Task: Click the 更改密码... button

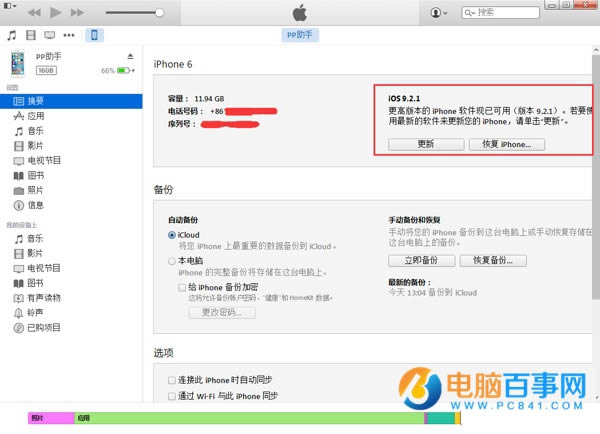Action: (222, 313)
